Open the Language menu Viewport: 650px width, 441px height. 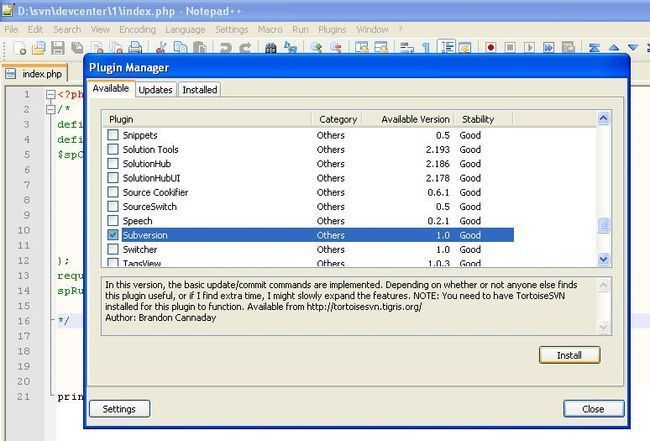coord(185,29)
